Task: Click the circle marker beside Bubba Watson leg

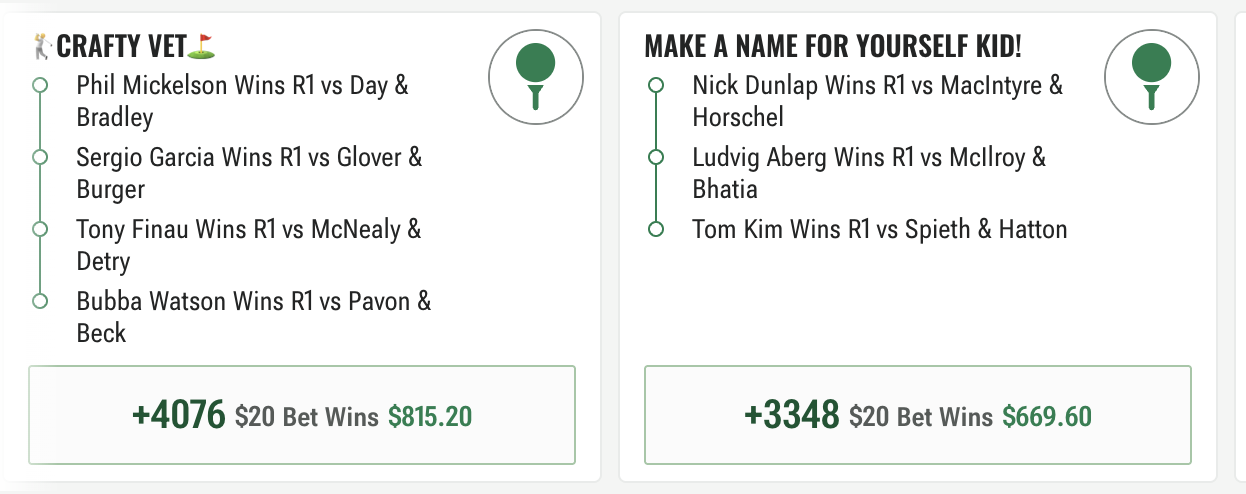Action: [40, 301]
